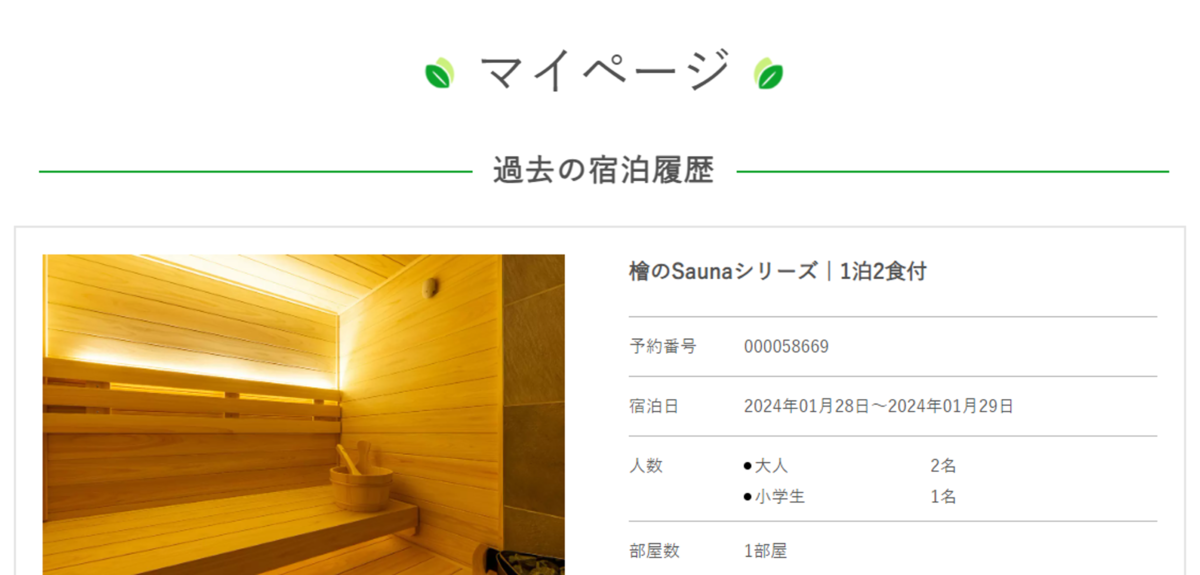Click the wooden bucket in the sauna photo
1200x575 pixels.
359,480
